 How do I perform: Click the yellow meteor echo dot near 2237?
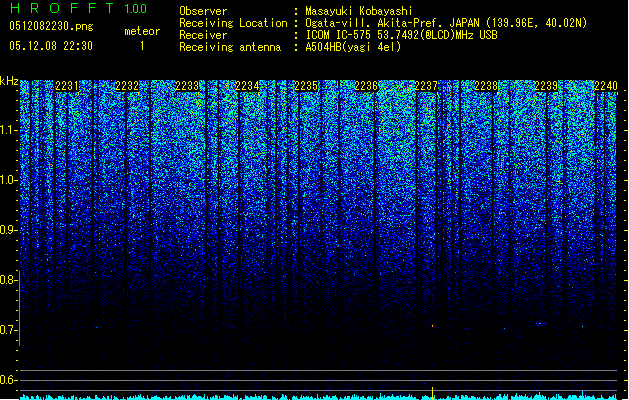(432, 326)
